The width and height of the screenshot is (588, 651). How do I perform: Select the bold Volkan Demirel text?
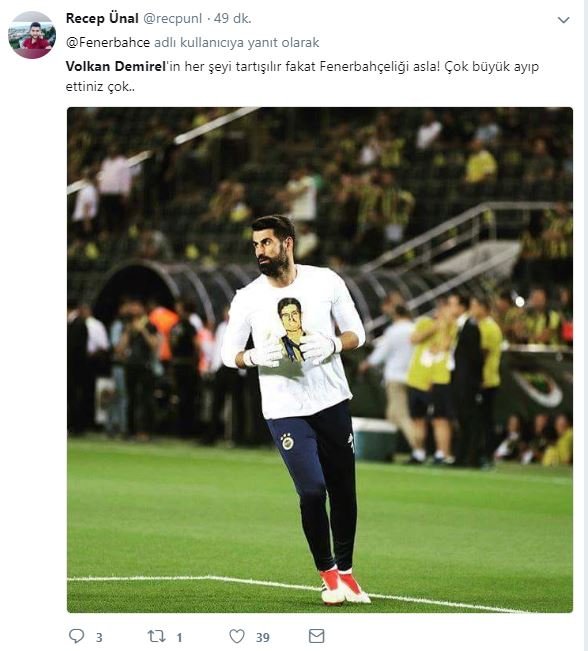pos(116,66)
